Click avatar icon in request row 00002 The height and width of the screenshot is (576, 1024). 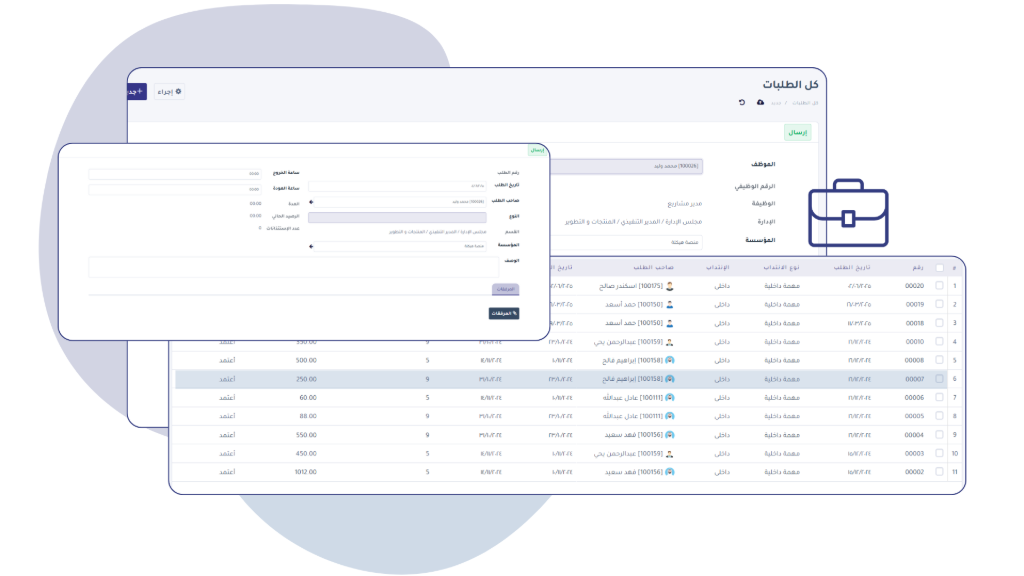coord(670,471)
